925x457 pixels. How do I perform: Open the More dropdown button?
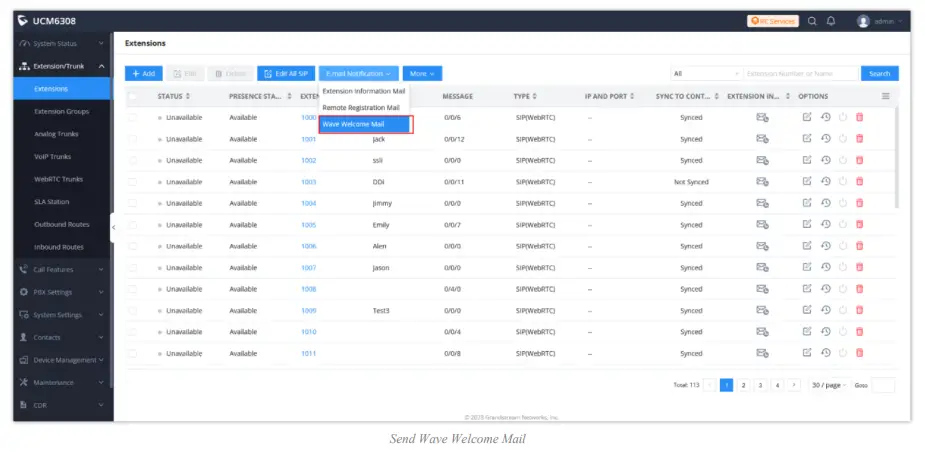click(422, 74)
